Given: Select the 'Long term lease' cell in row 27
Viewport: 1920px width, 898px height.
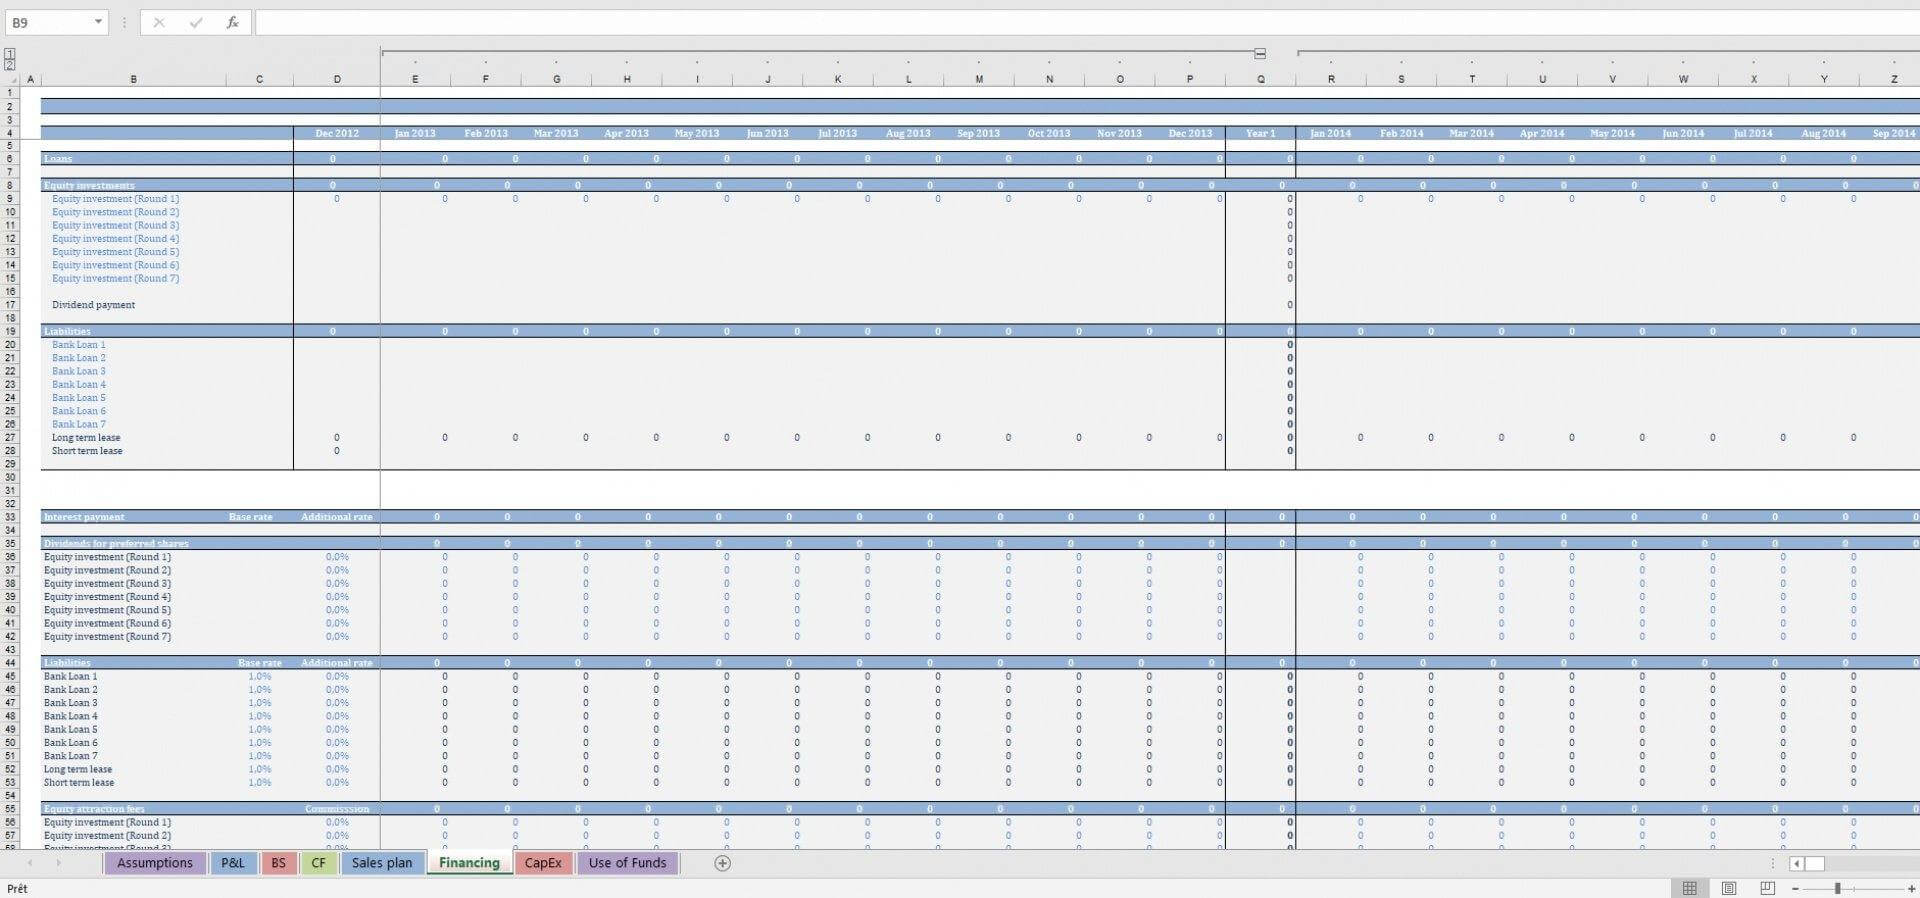Looking at the screenshot, I should (x=86, y=437).
